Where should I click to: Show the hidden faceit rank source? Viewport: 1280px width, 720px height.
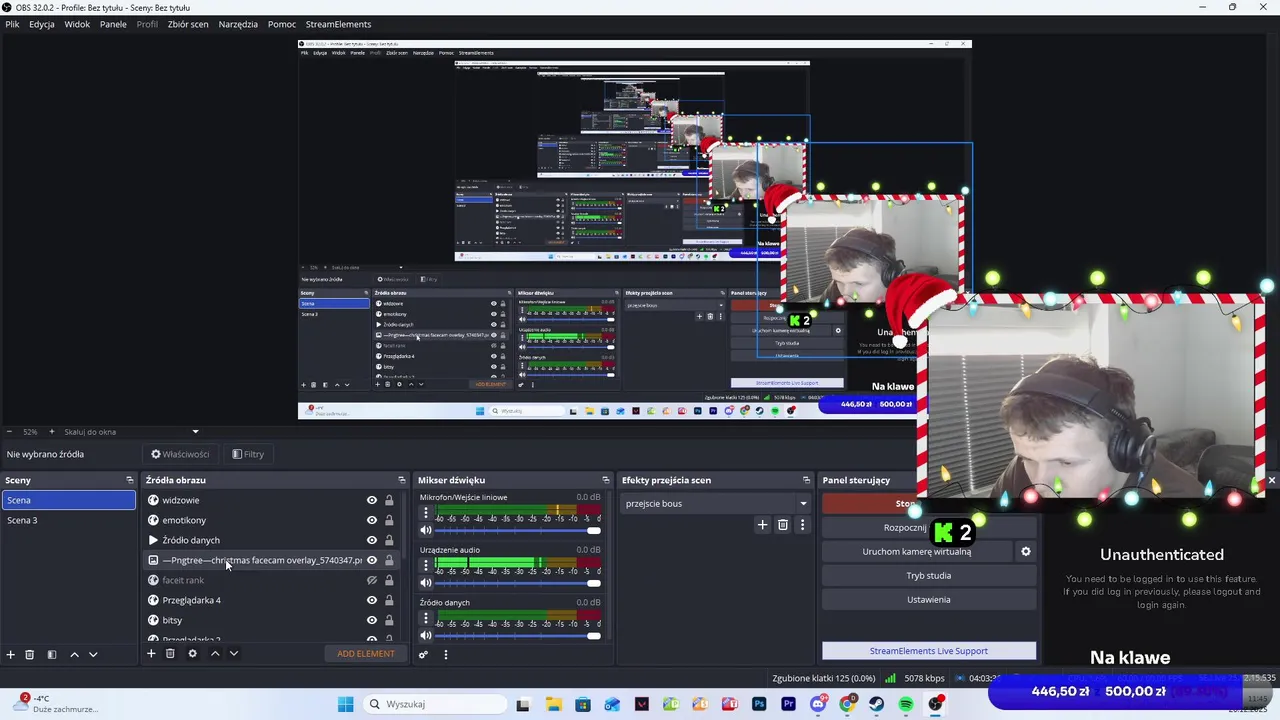pyautogui.click(x=372, y=580)
